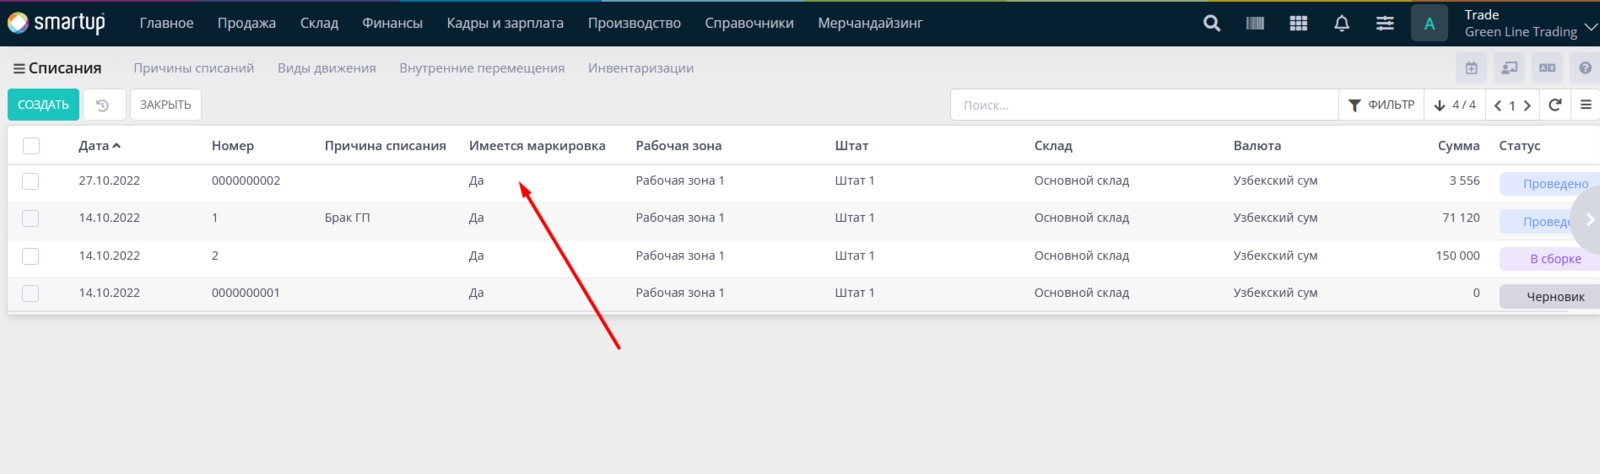Image resolution: width=1600 pixels, height=474 pixels.
Task: Click the Фильтр button
Action: point(1381,105)
